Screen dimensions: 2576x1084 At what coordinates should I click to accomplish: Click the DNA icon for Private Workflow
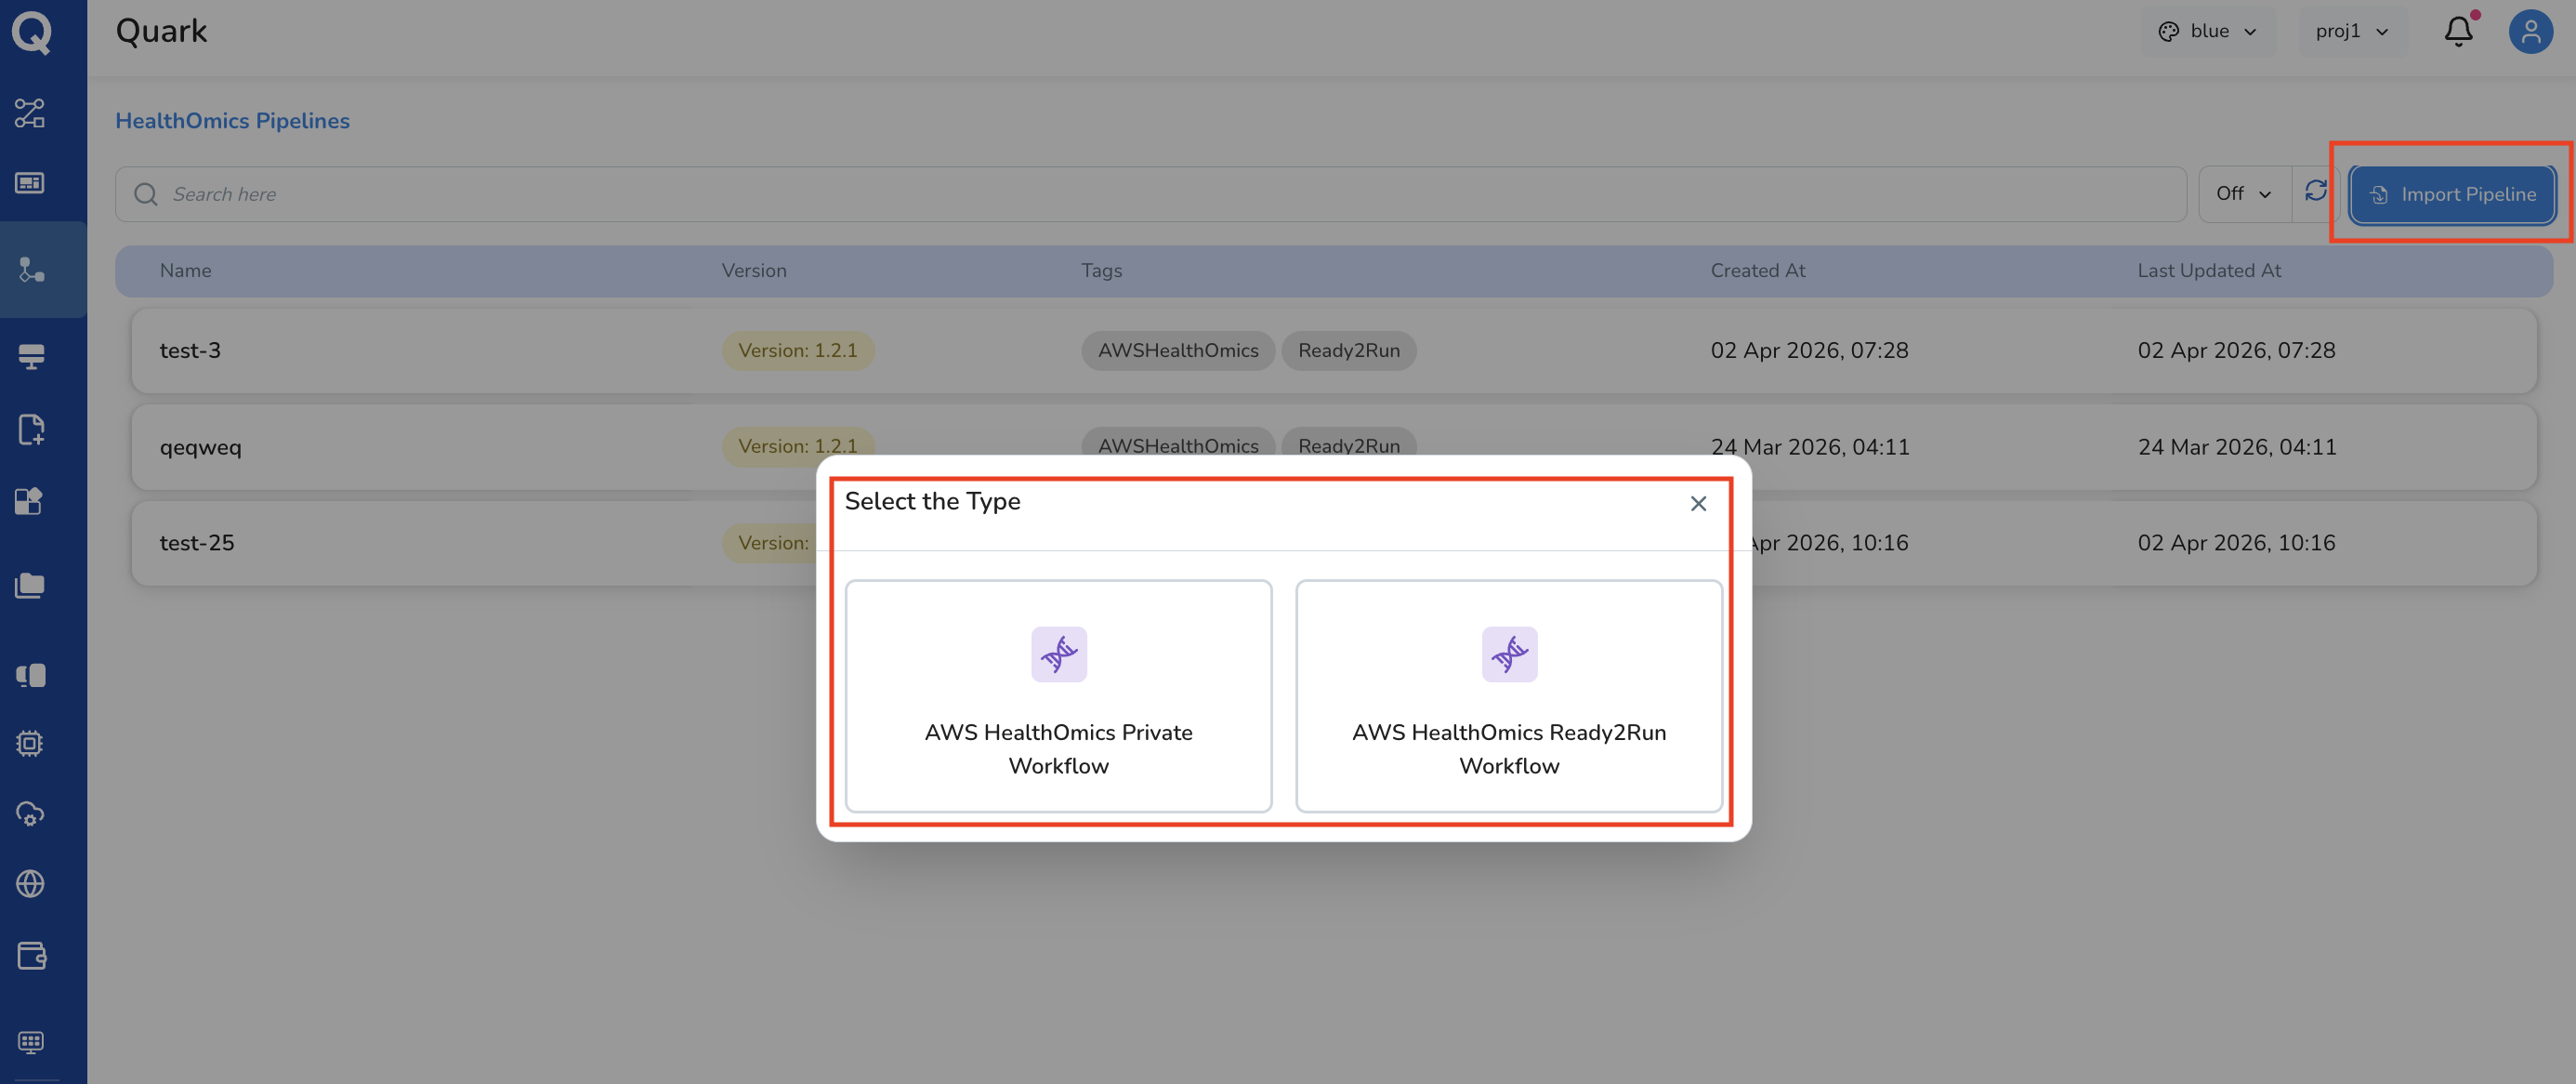click(x=1059, y=654)
